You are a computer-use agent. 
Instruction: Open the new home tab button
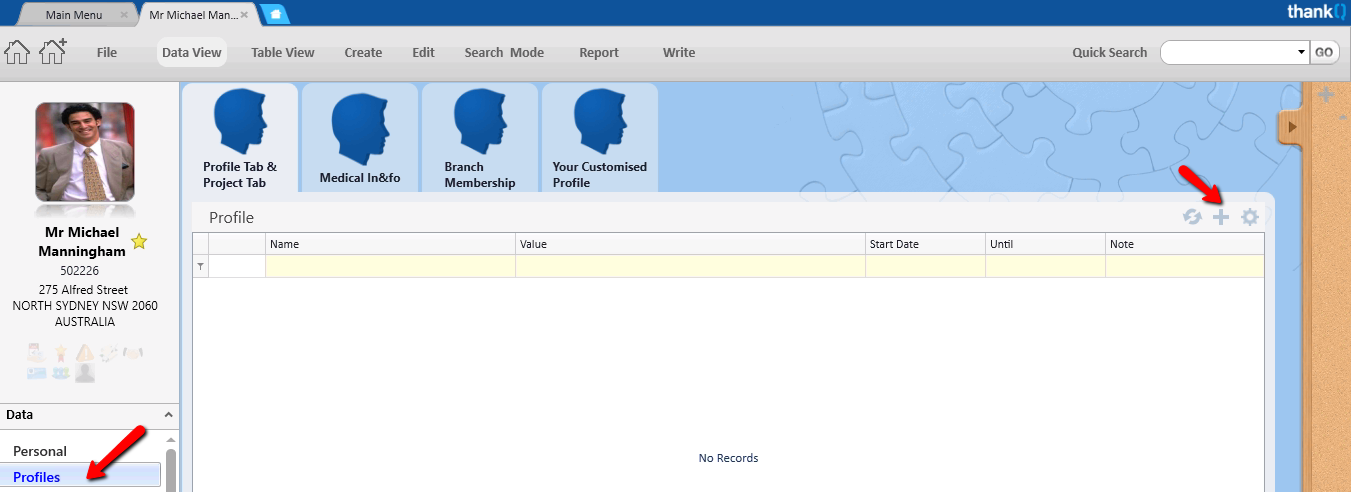click(x=275, y=14)
